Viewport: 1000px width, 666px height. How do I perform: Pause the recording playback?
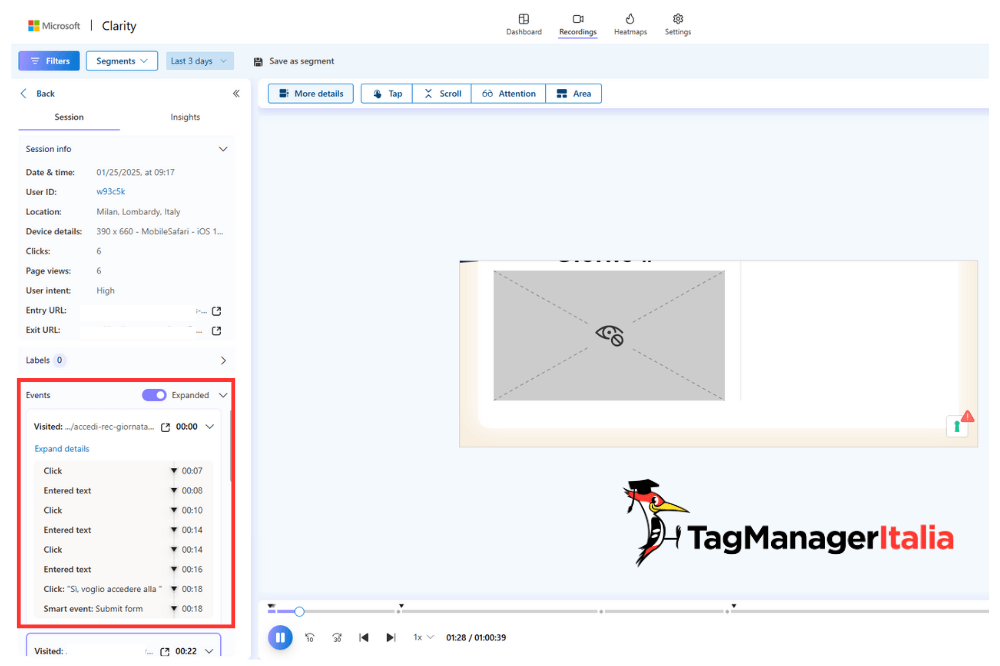pos(280,638)
